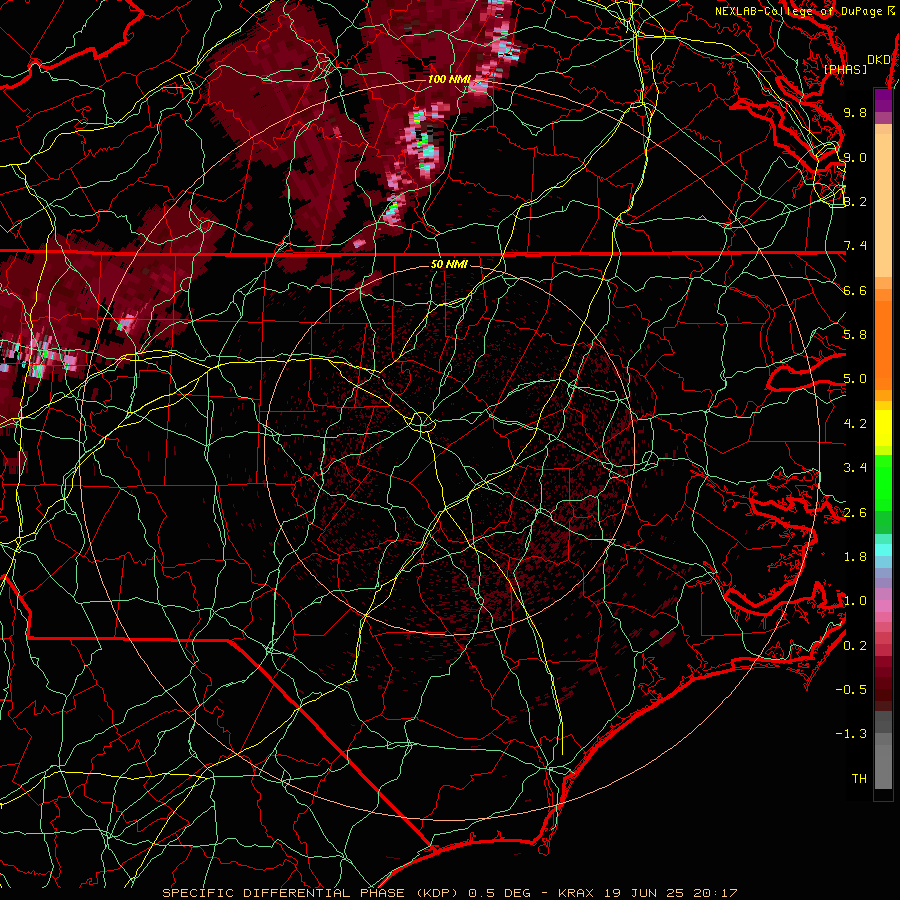Click the 4.2 scale value
Image resolution: width=900 pixels, height=900 pixels.
click(x=855, y=424)
